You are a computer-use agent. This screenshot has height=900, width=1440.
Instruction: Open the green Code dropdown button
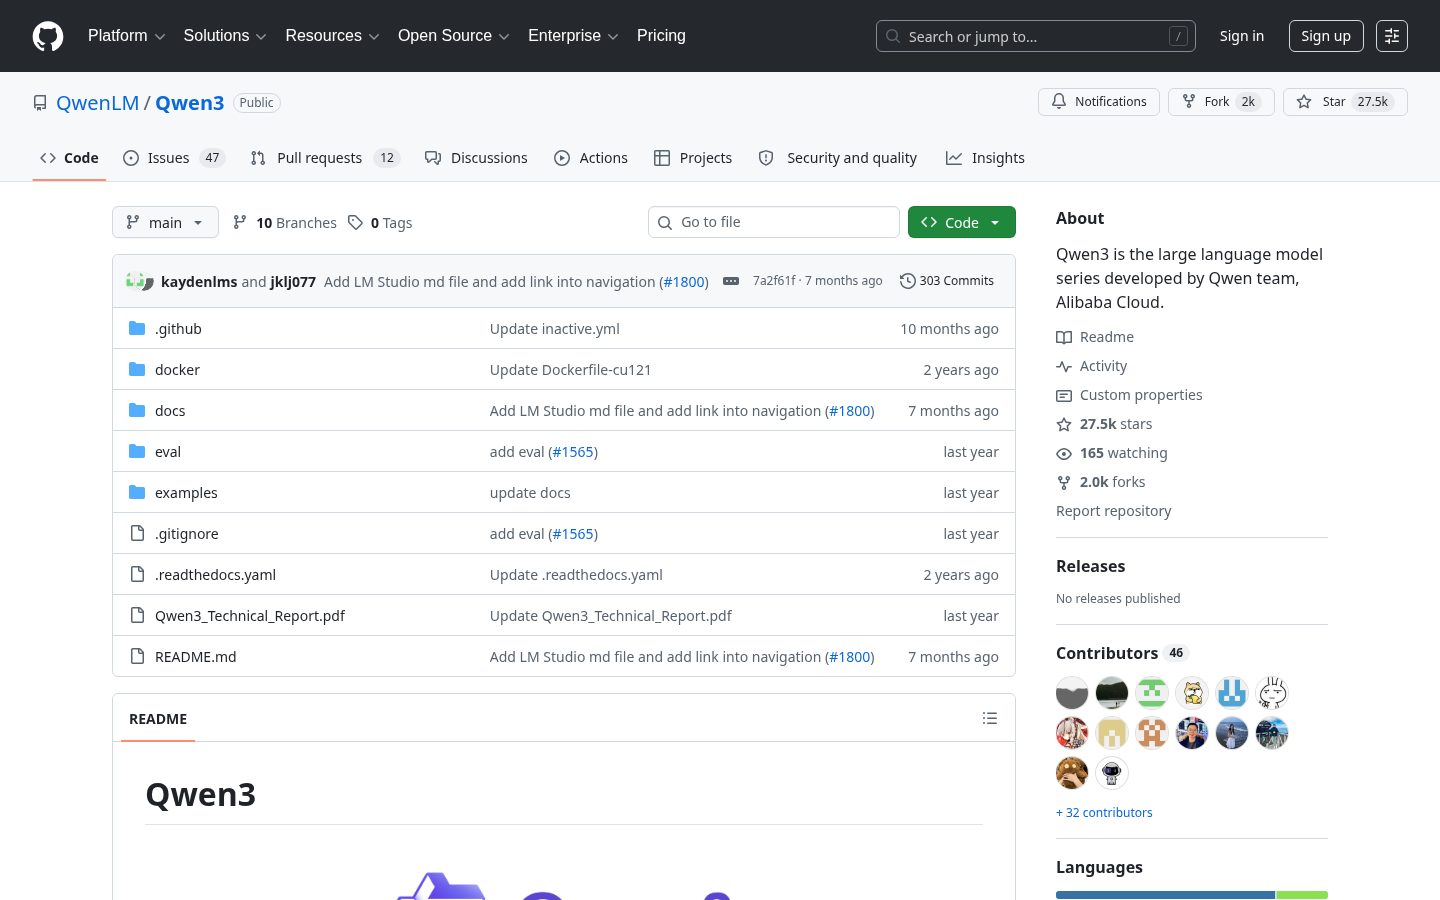(962, 222)
